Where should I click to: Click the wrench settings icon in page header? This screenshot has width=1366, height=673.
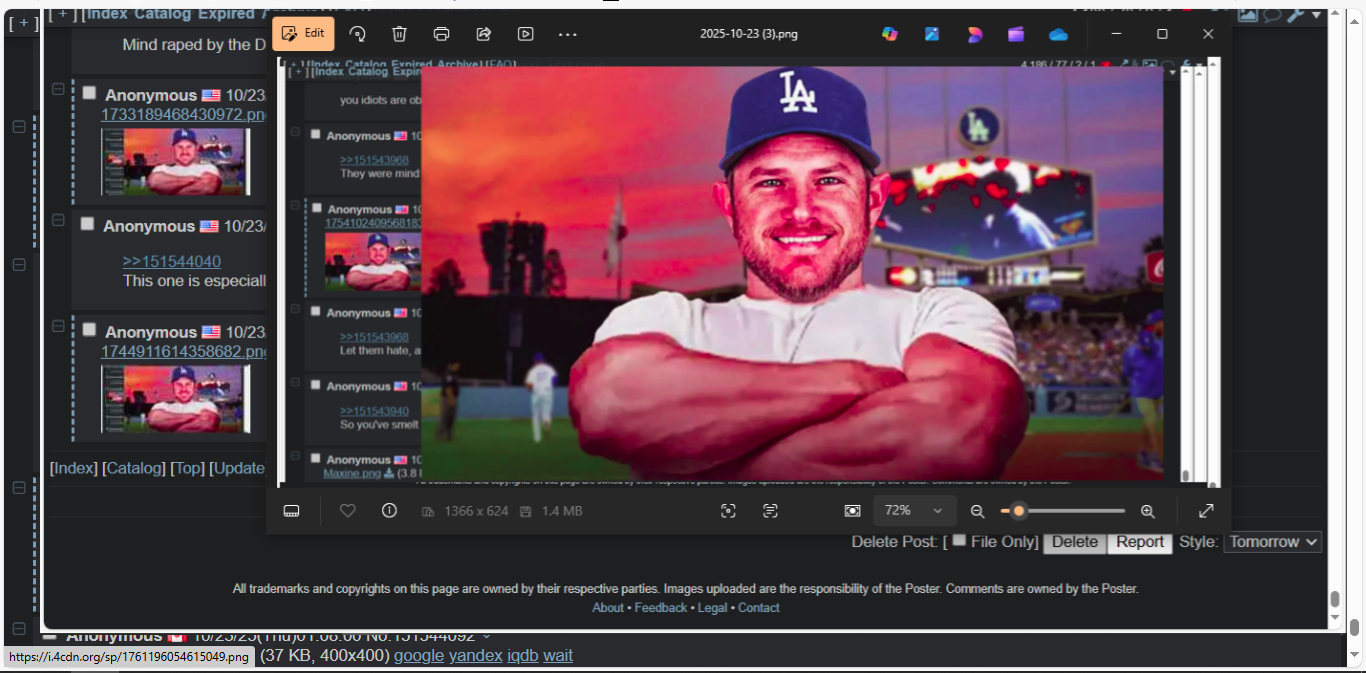1295,14
